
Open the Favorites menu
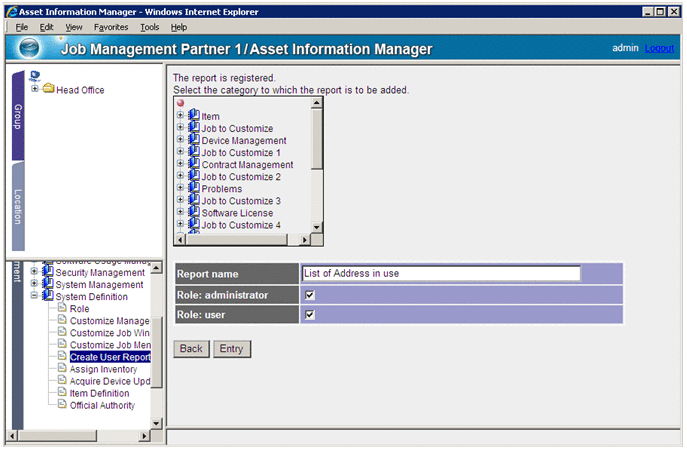click(111, 27)
